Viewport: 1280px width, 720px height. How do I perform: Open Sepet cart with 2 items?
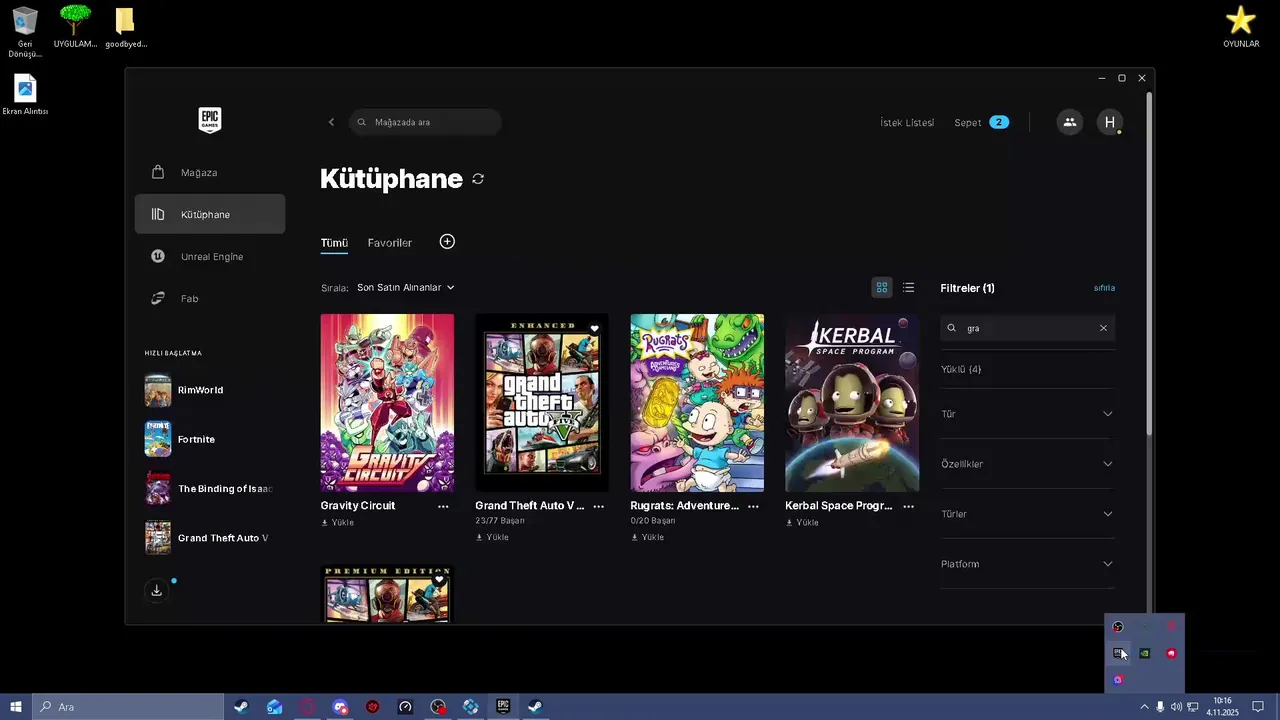(981, 122)
